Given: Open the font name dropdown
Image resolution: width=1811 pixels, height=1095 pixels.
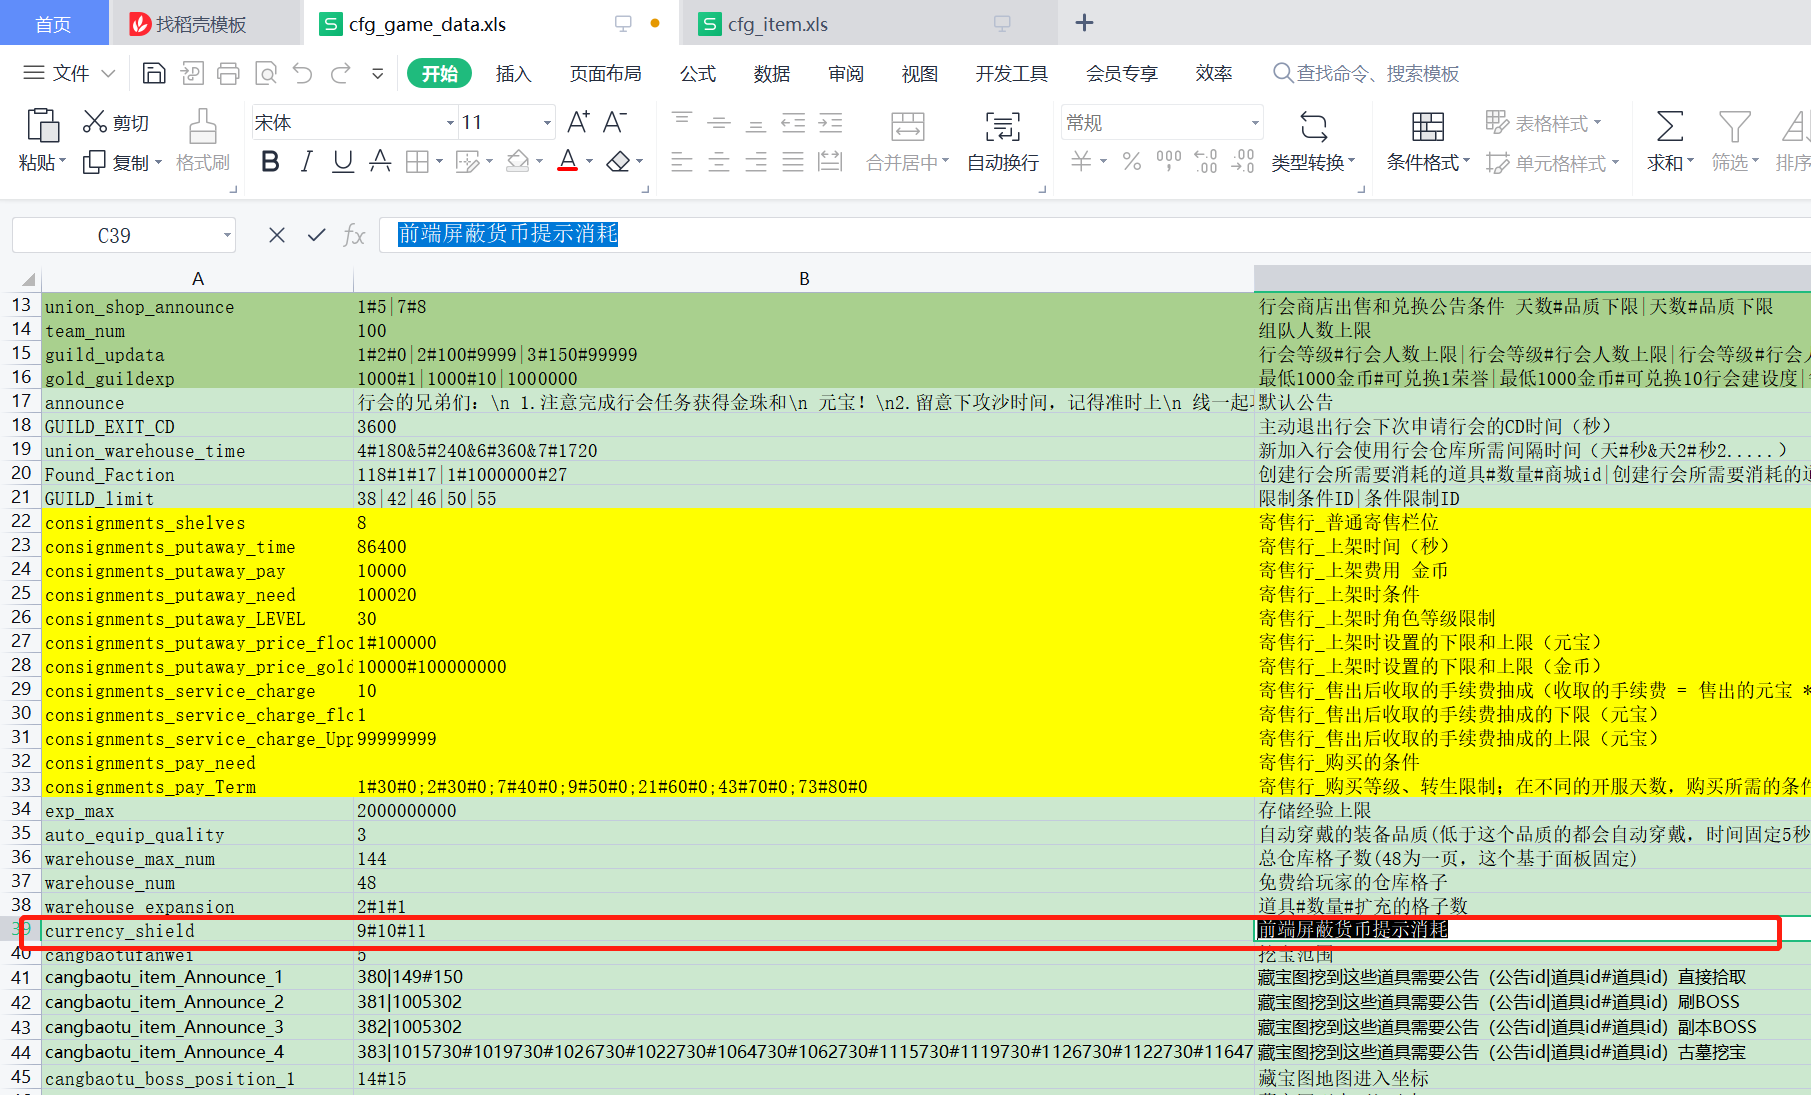Looking at the screenshot, I should 450,123.
